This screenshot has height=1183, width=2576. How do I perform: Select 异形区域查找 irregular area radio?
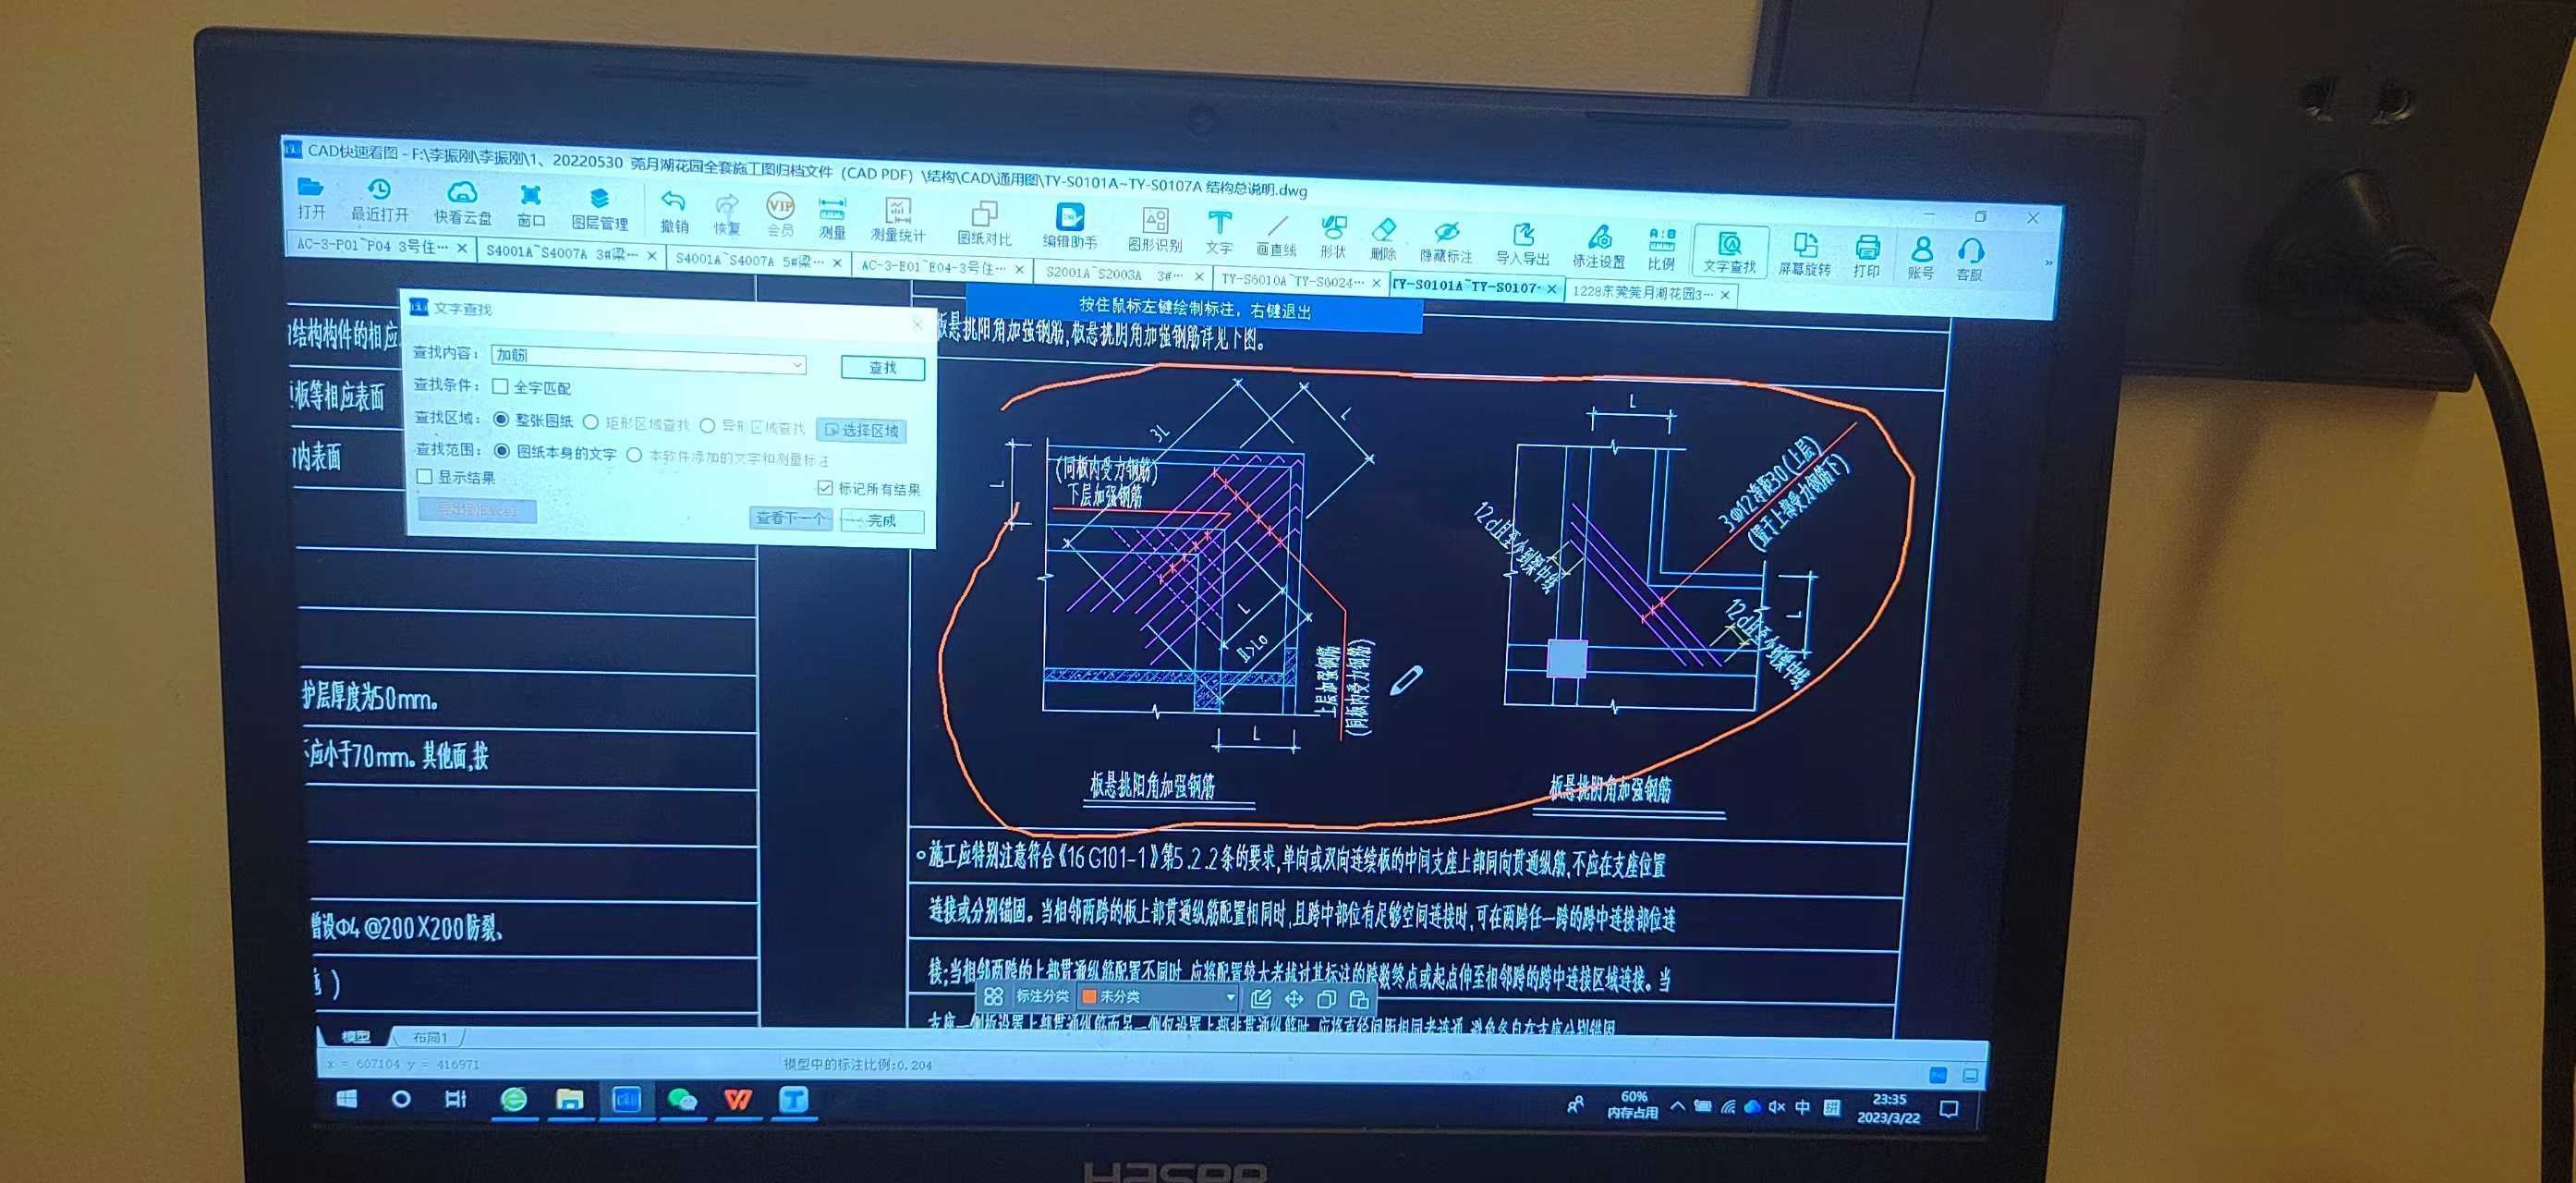coord(707,426)
